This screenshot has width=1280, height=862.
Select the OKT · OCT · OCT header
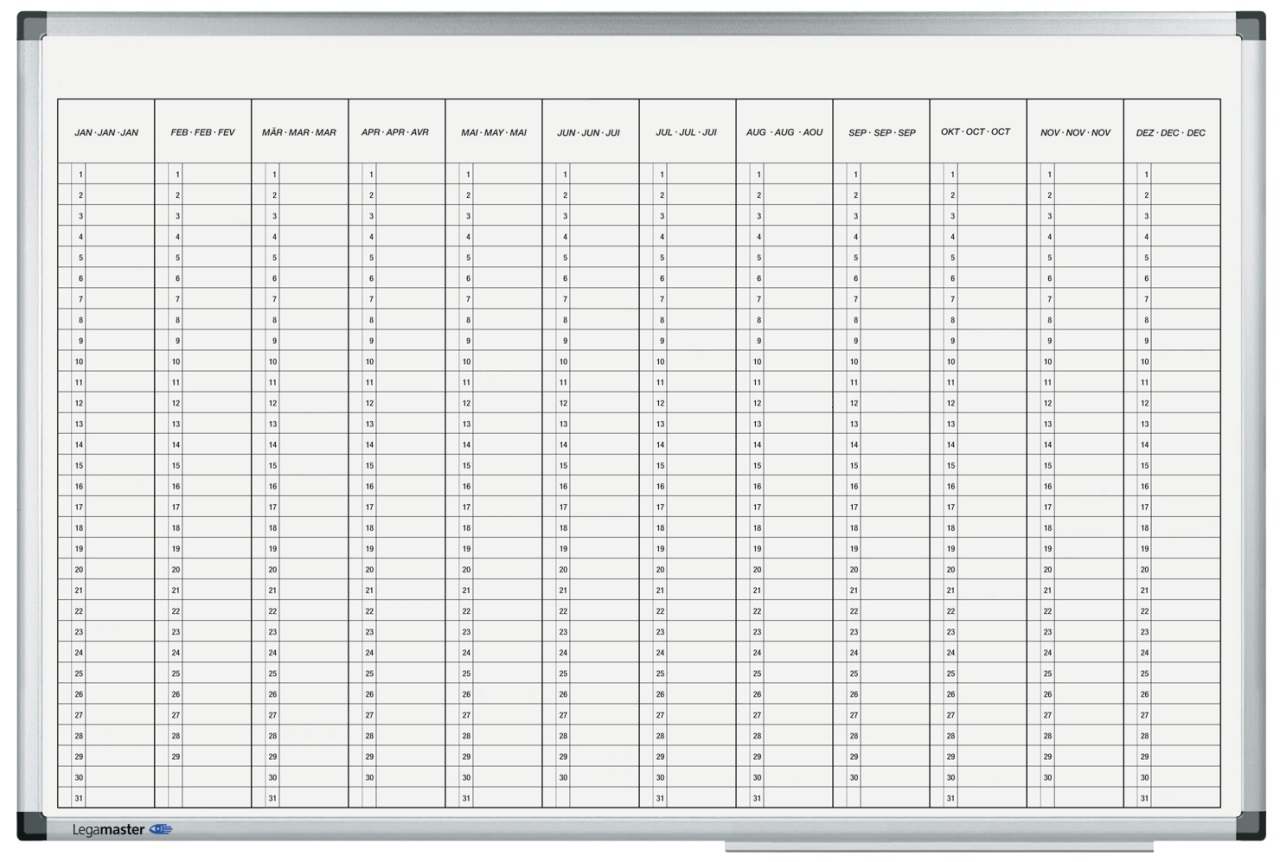point(976,131)
